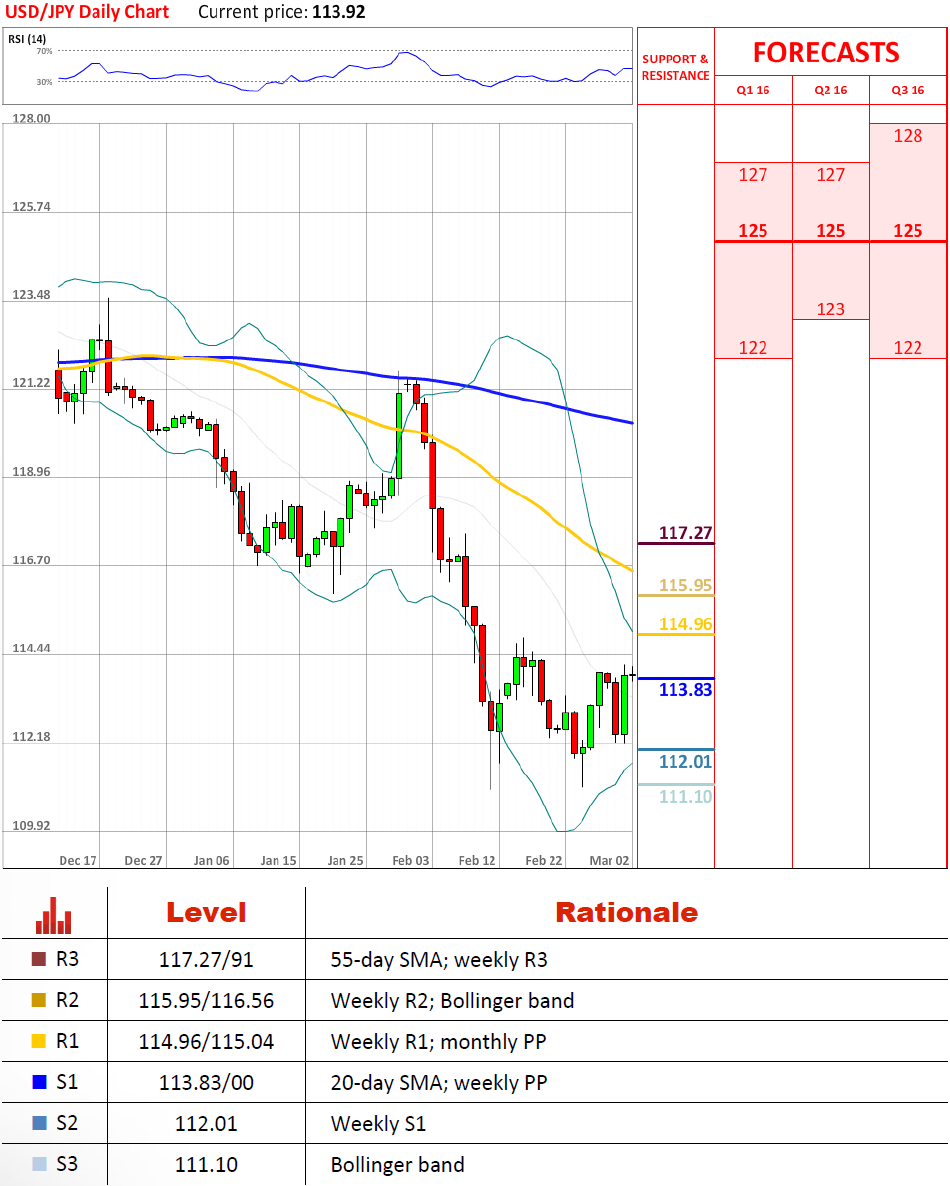This screenshot has width=950, height=1186.
Task: Select the Q2 16 forecast column header
Action: click(x=830, y=90)
